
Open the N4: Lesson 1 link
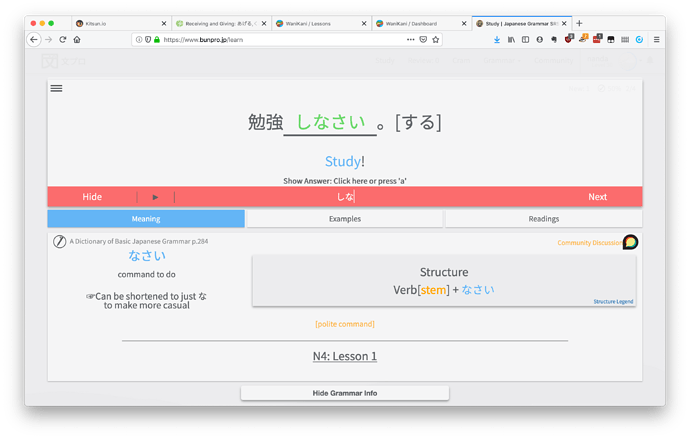pos(345,356)
